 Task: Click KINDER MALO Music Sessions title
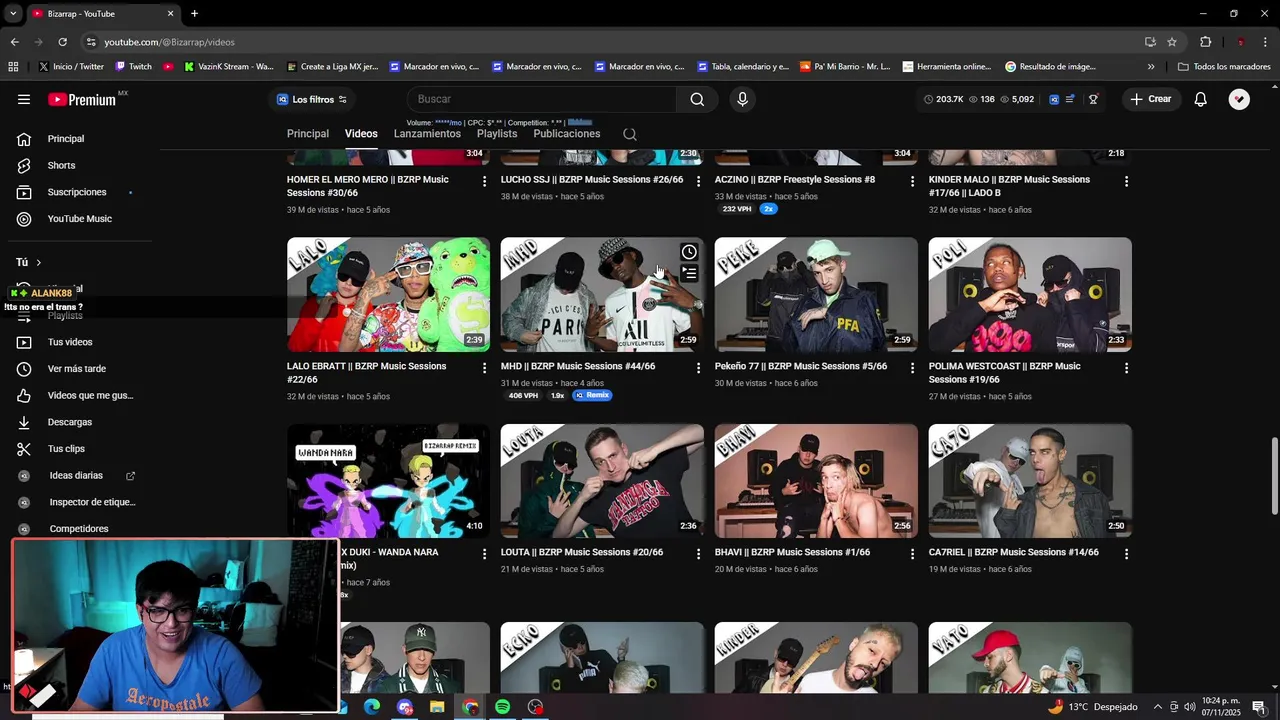click(1009, 186)
